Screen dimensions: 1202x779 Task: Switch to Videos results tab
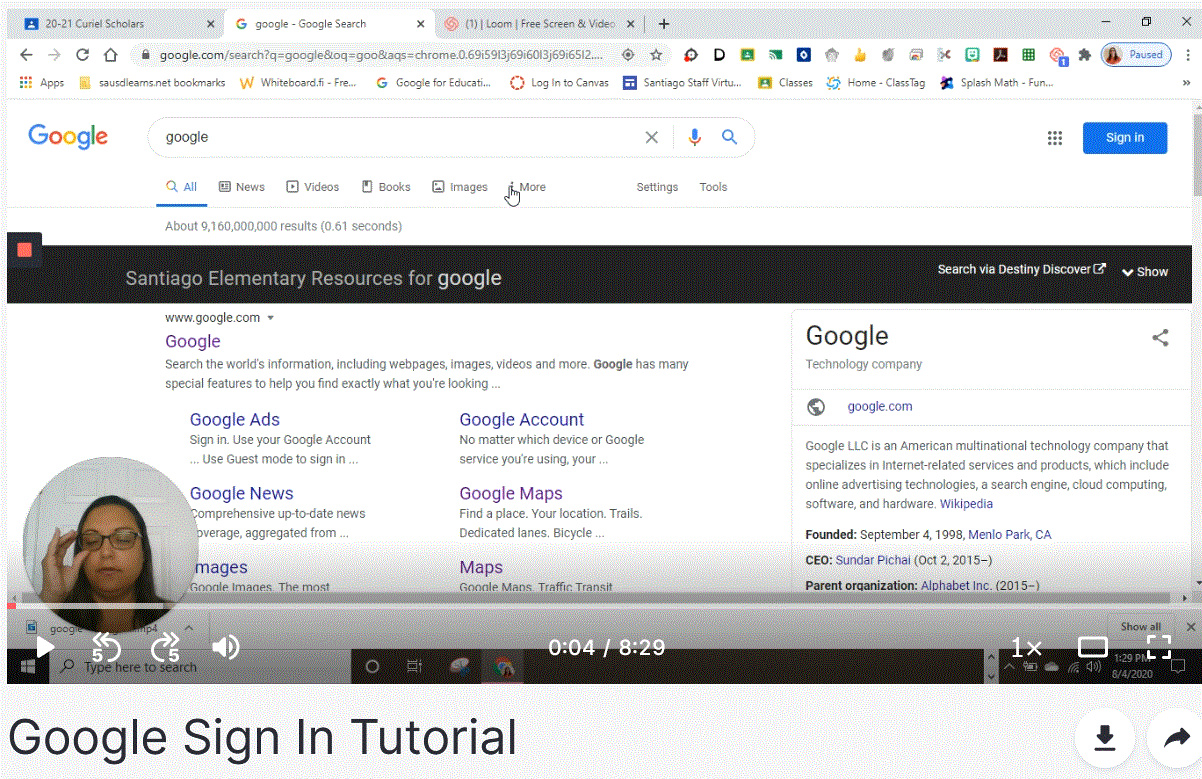(x=313, y=187)
